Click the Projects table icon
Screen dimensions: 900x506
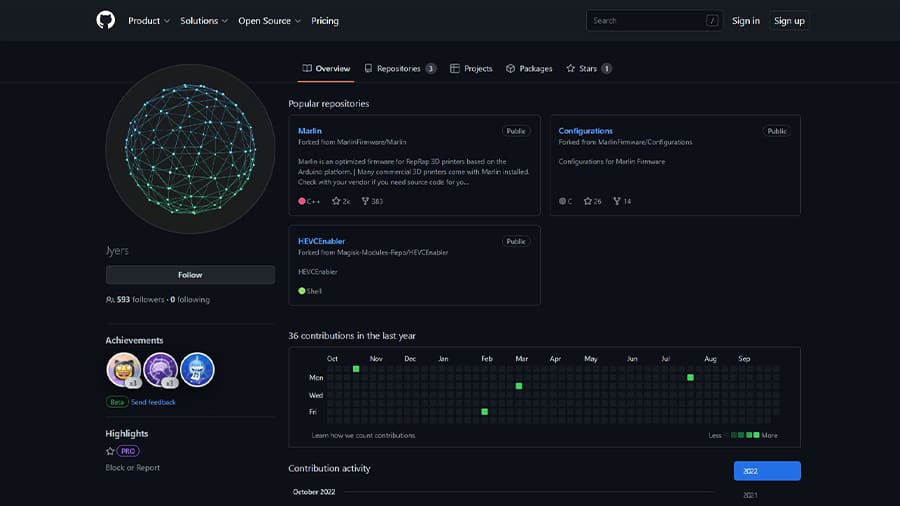[x=455, y=68]
